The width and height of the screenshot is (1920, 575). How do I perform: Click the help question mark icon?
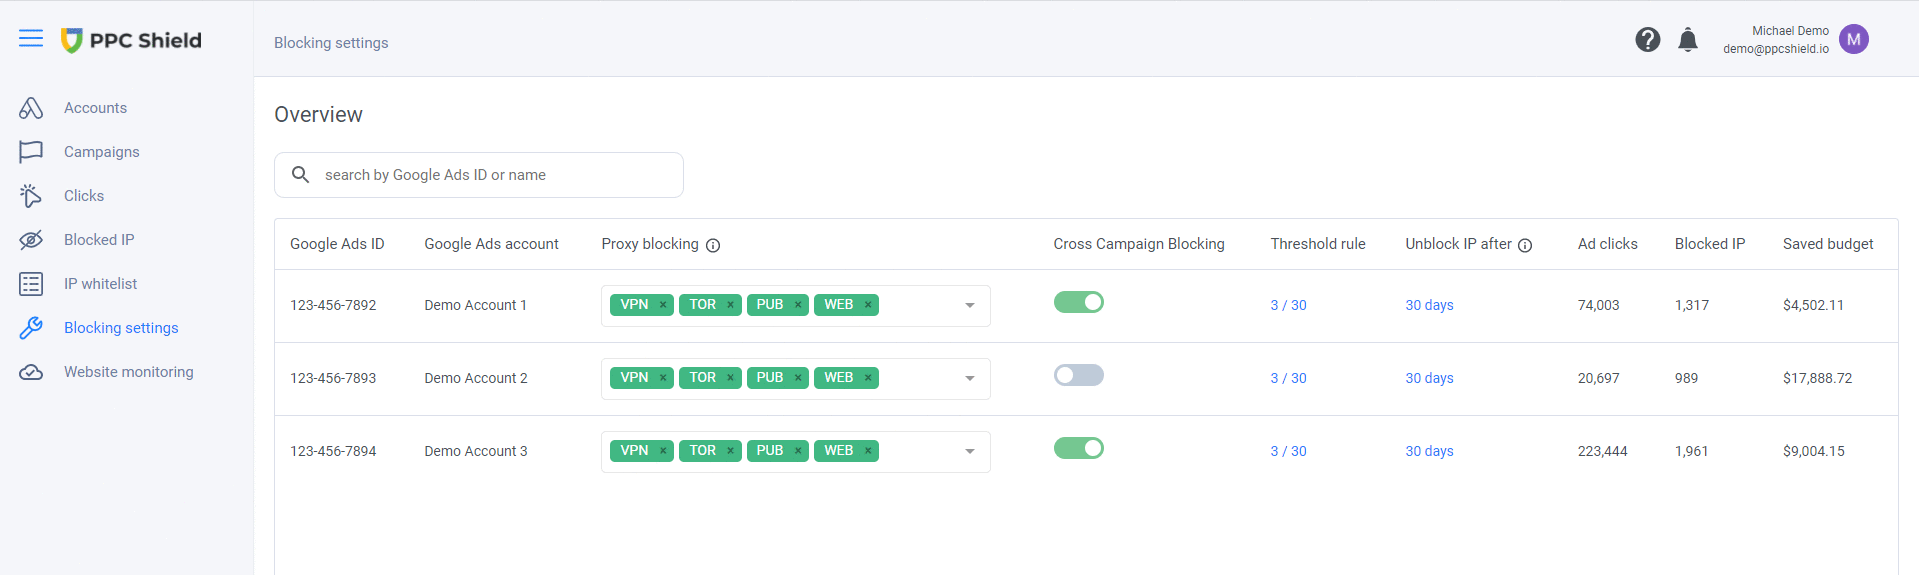point(1647,40)
